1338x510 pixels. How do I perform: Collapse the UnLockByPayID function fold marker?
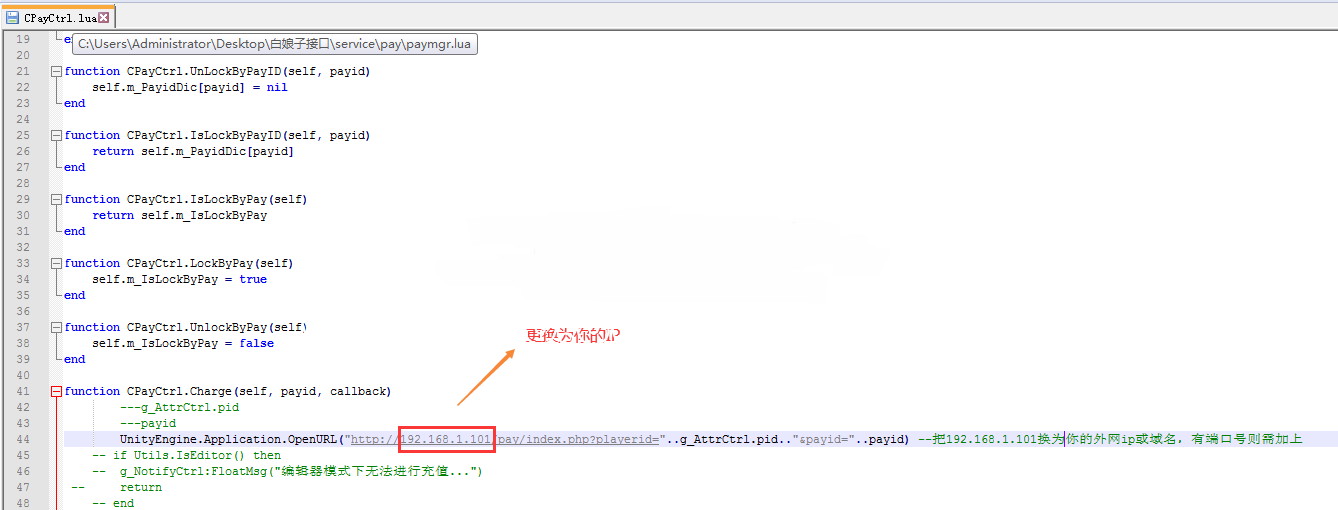point(56,71)
